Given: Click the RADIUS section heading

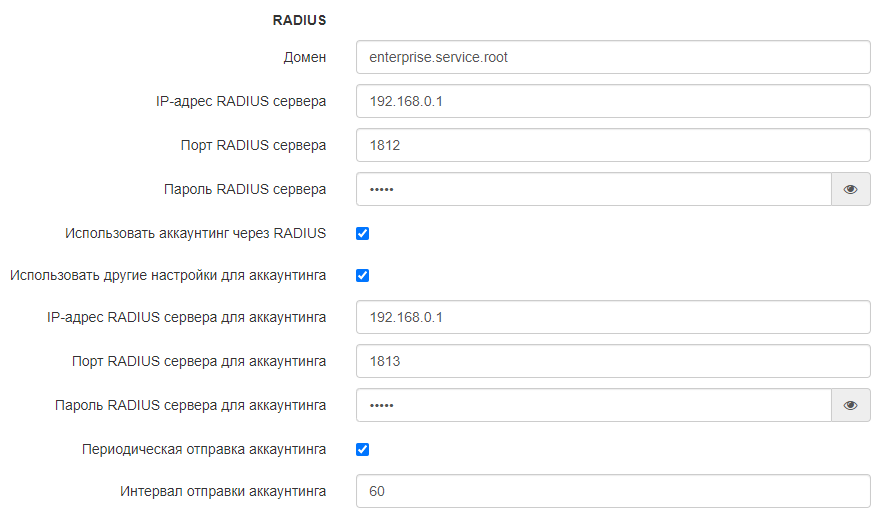Looking at the screenshot, I should tap(299, 19).
